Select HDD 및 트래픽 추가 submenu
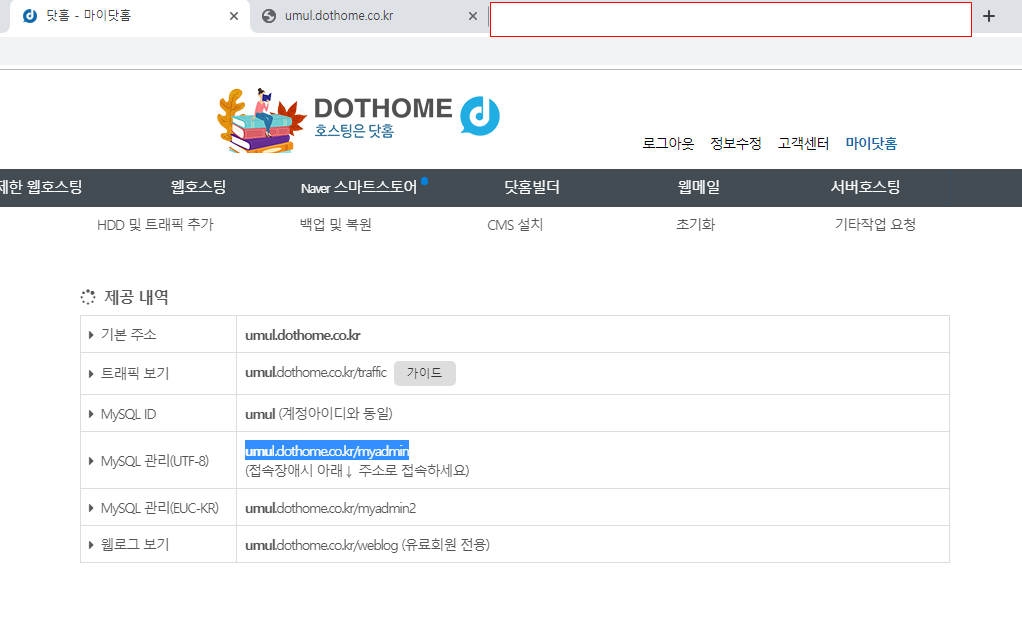The height and width of the screenshot is (632, 1022). coord(155,225)
